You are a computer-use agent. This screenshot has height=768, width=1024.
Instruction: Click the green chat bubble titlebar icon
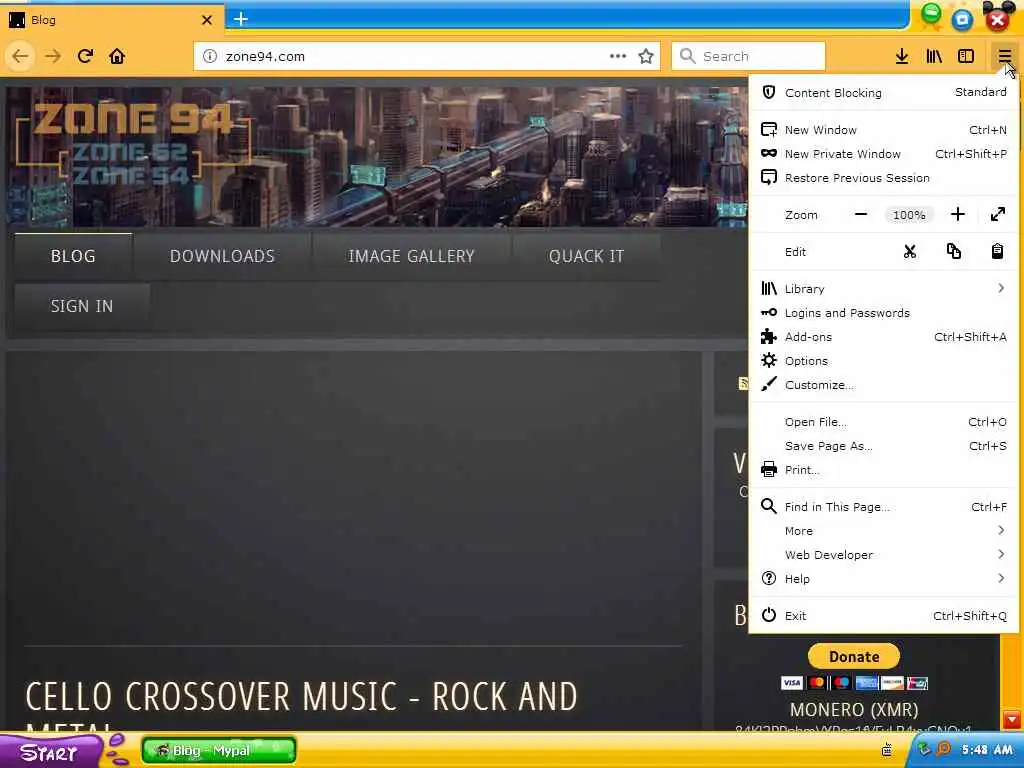pos(931,16)
